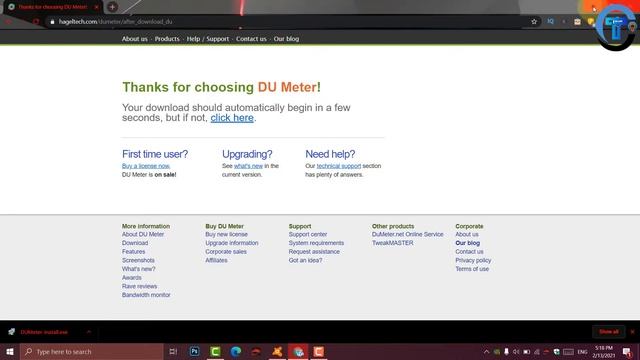Open the What's new? footer link
640x360 pixels.
coord(138,269)
